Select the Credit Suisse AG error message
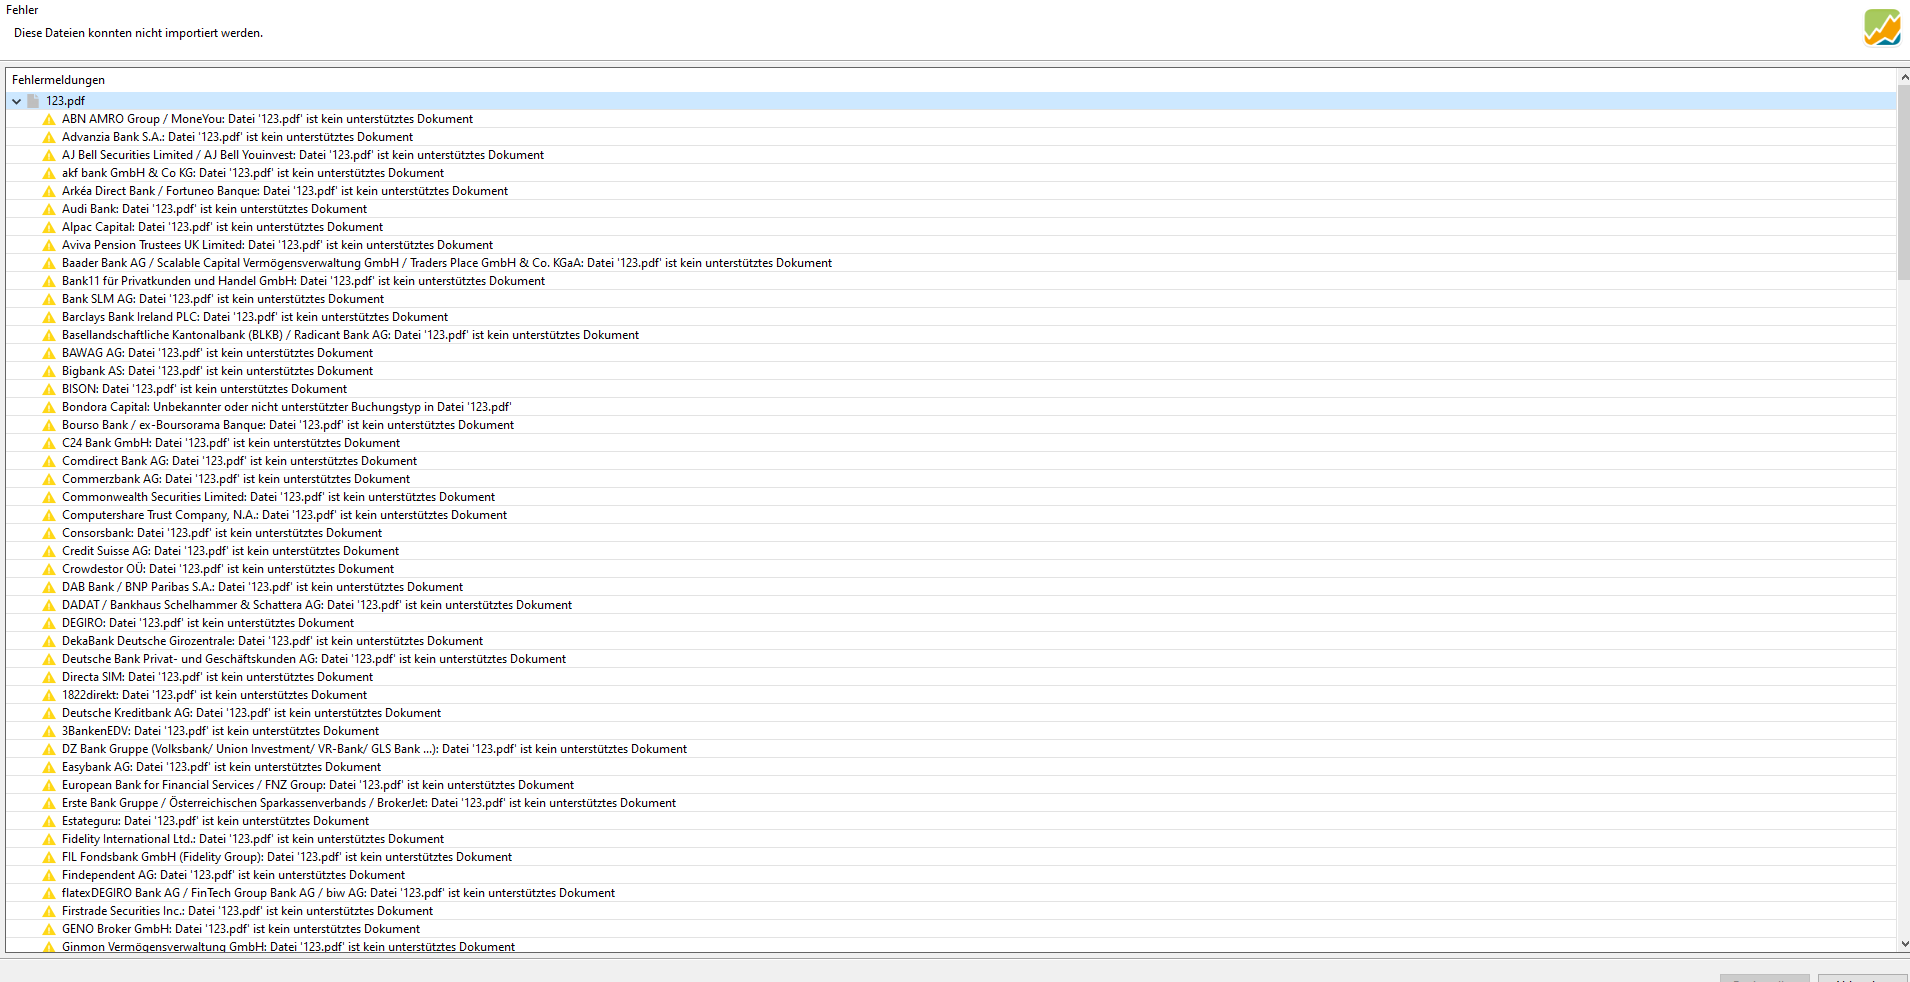1910x982 pixels. pos(230,551)
